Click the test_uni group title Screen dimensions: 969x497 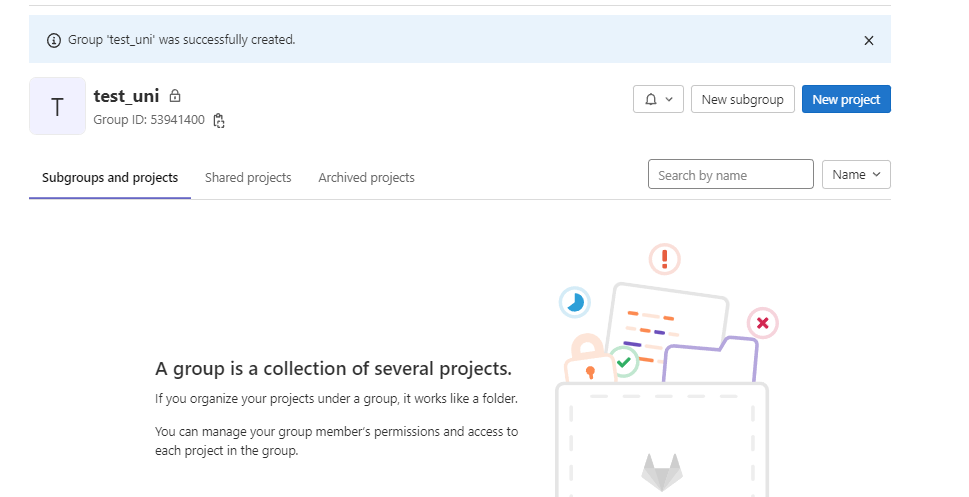coord(126,96)
